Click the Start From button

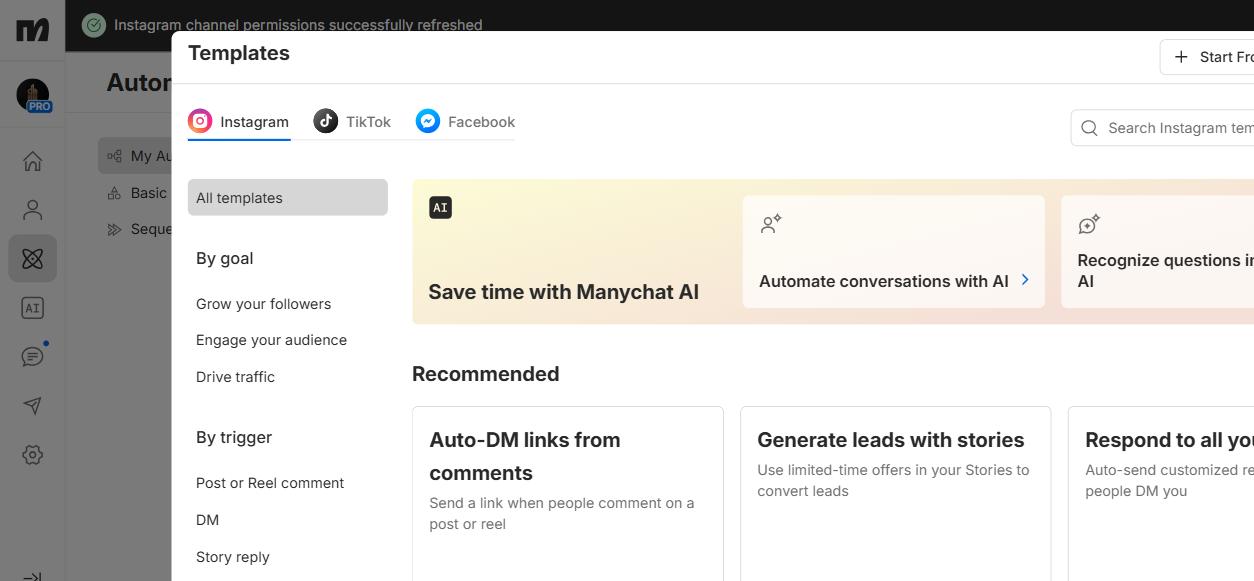pyautogui.click(x=1207, y=57)
